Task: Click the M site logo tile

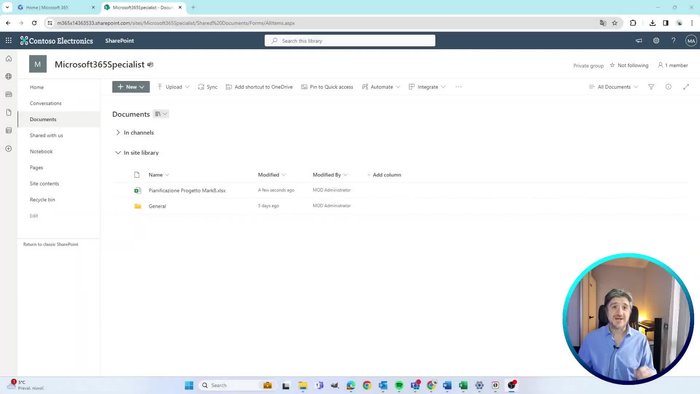Action: click(38, 64)
